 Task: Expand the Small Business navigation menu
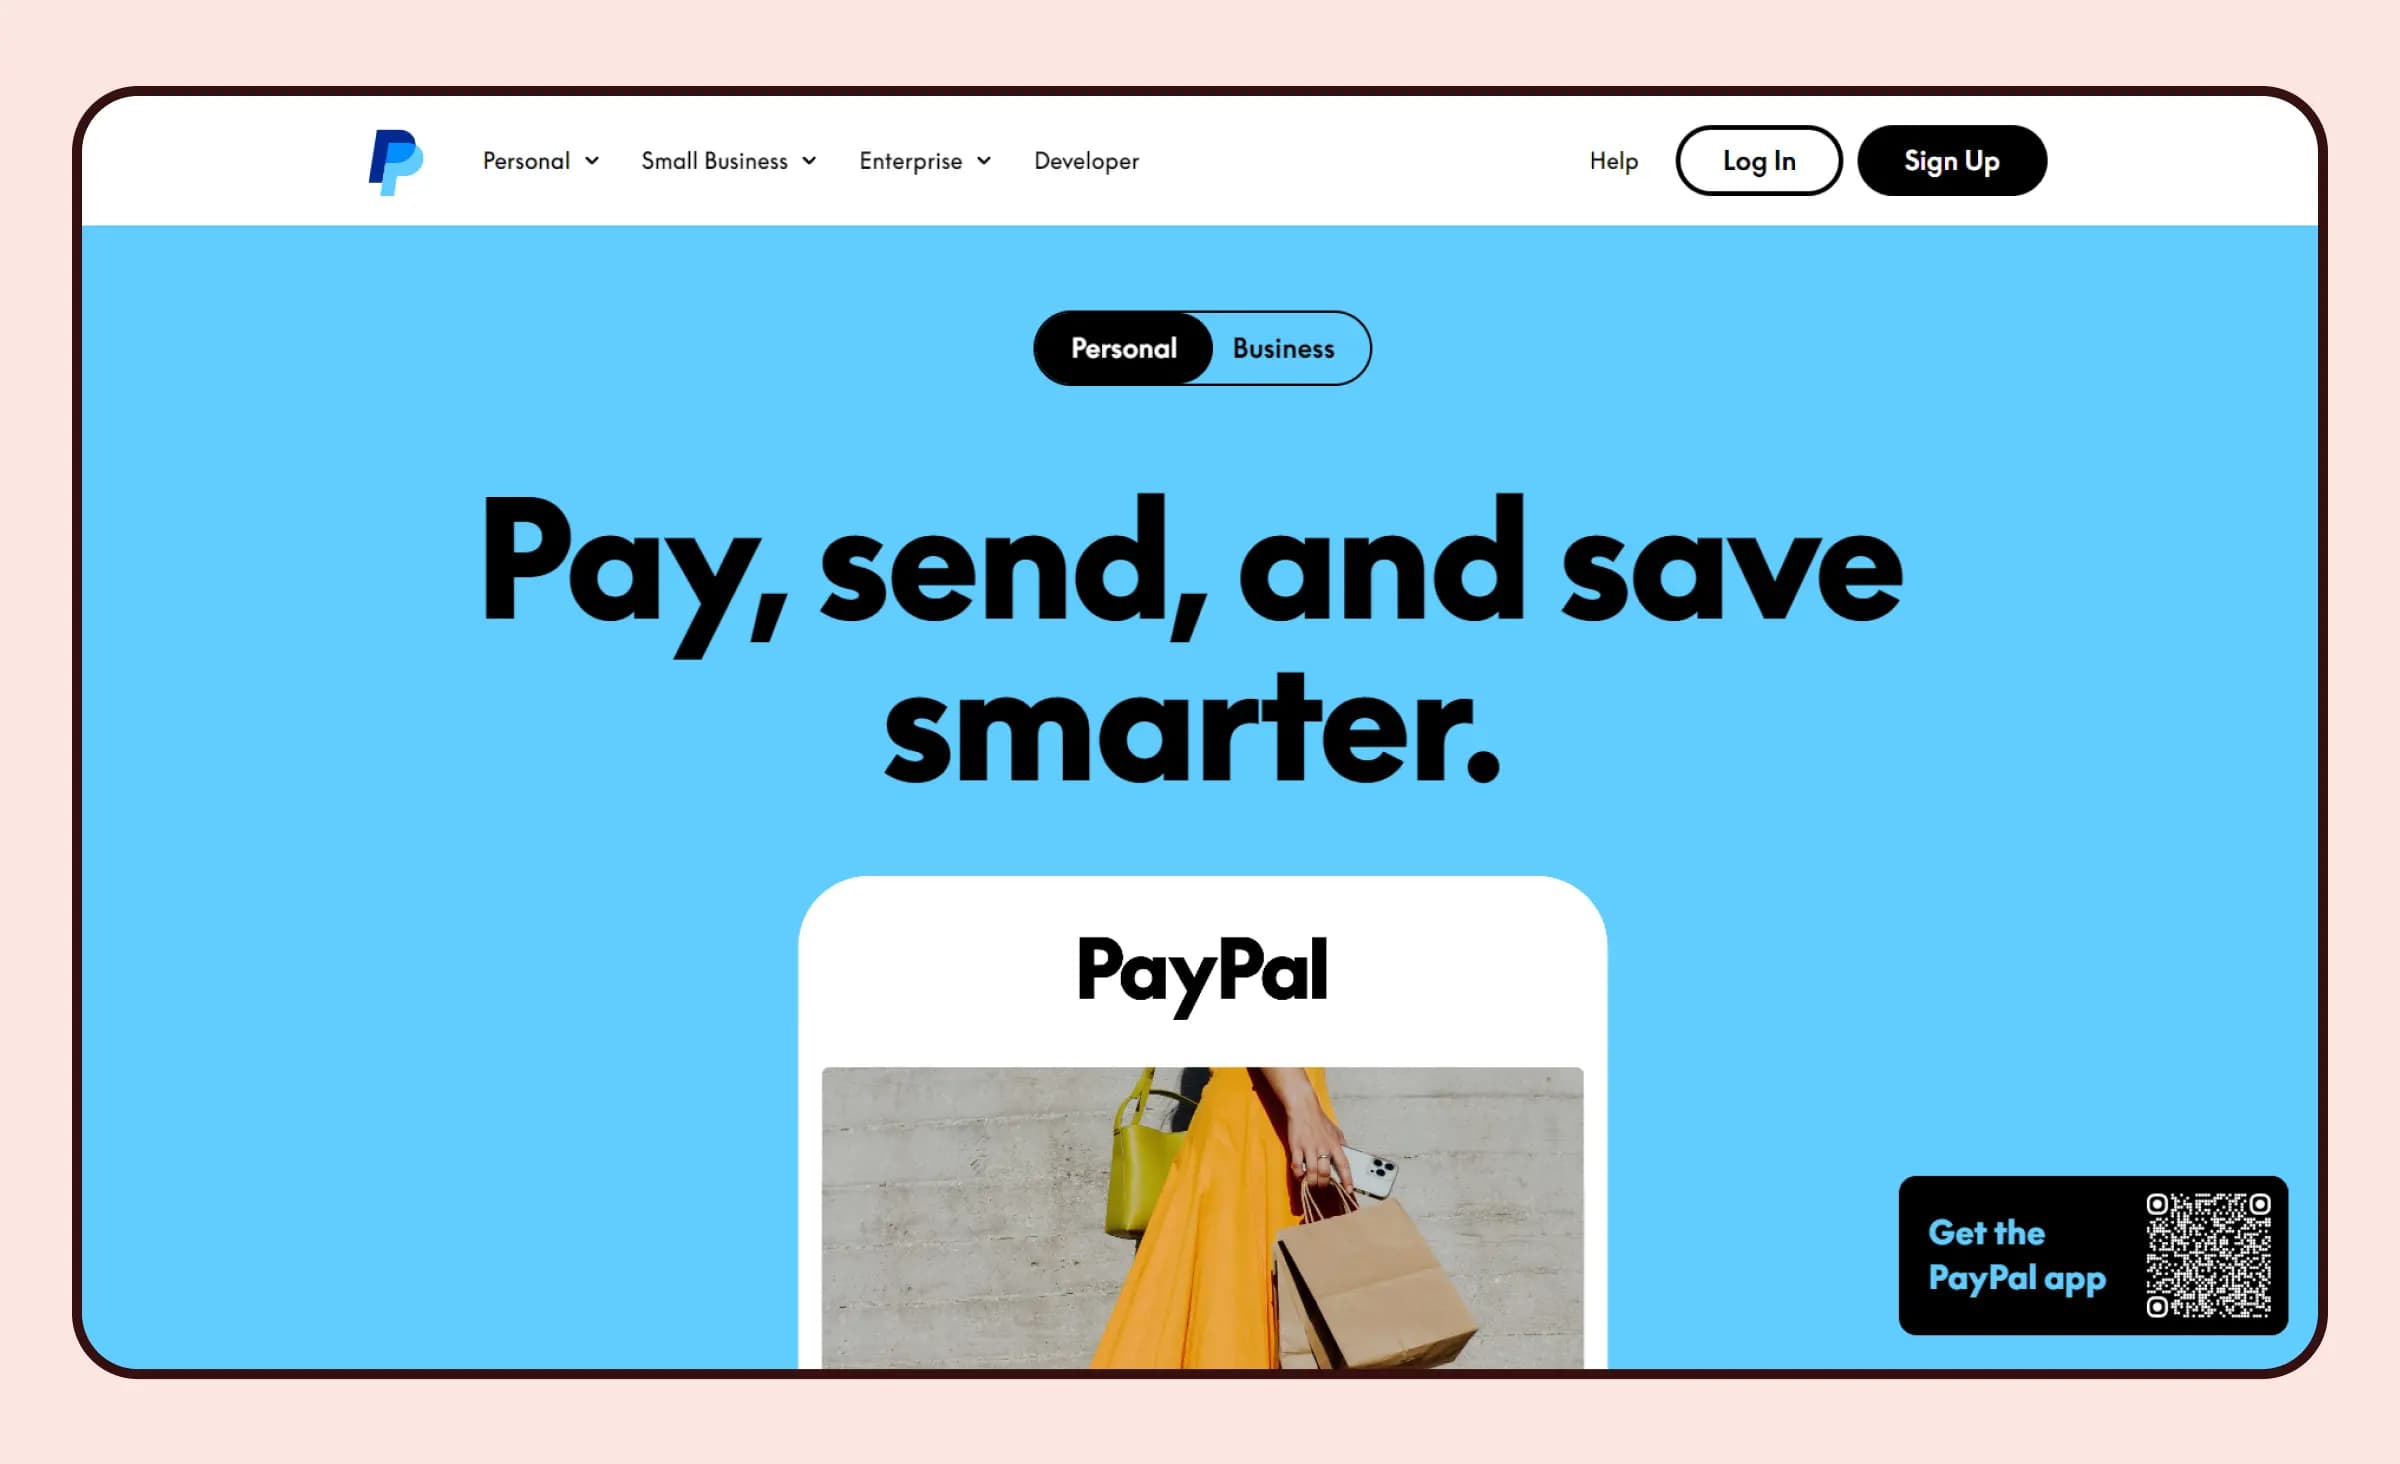pyautogui.click(x=729, y=161)
